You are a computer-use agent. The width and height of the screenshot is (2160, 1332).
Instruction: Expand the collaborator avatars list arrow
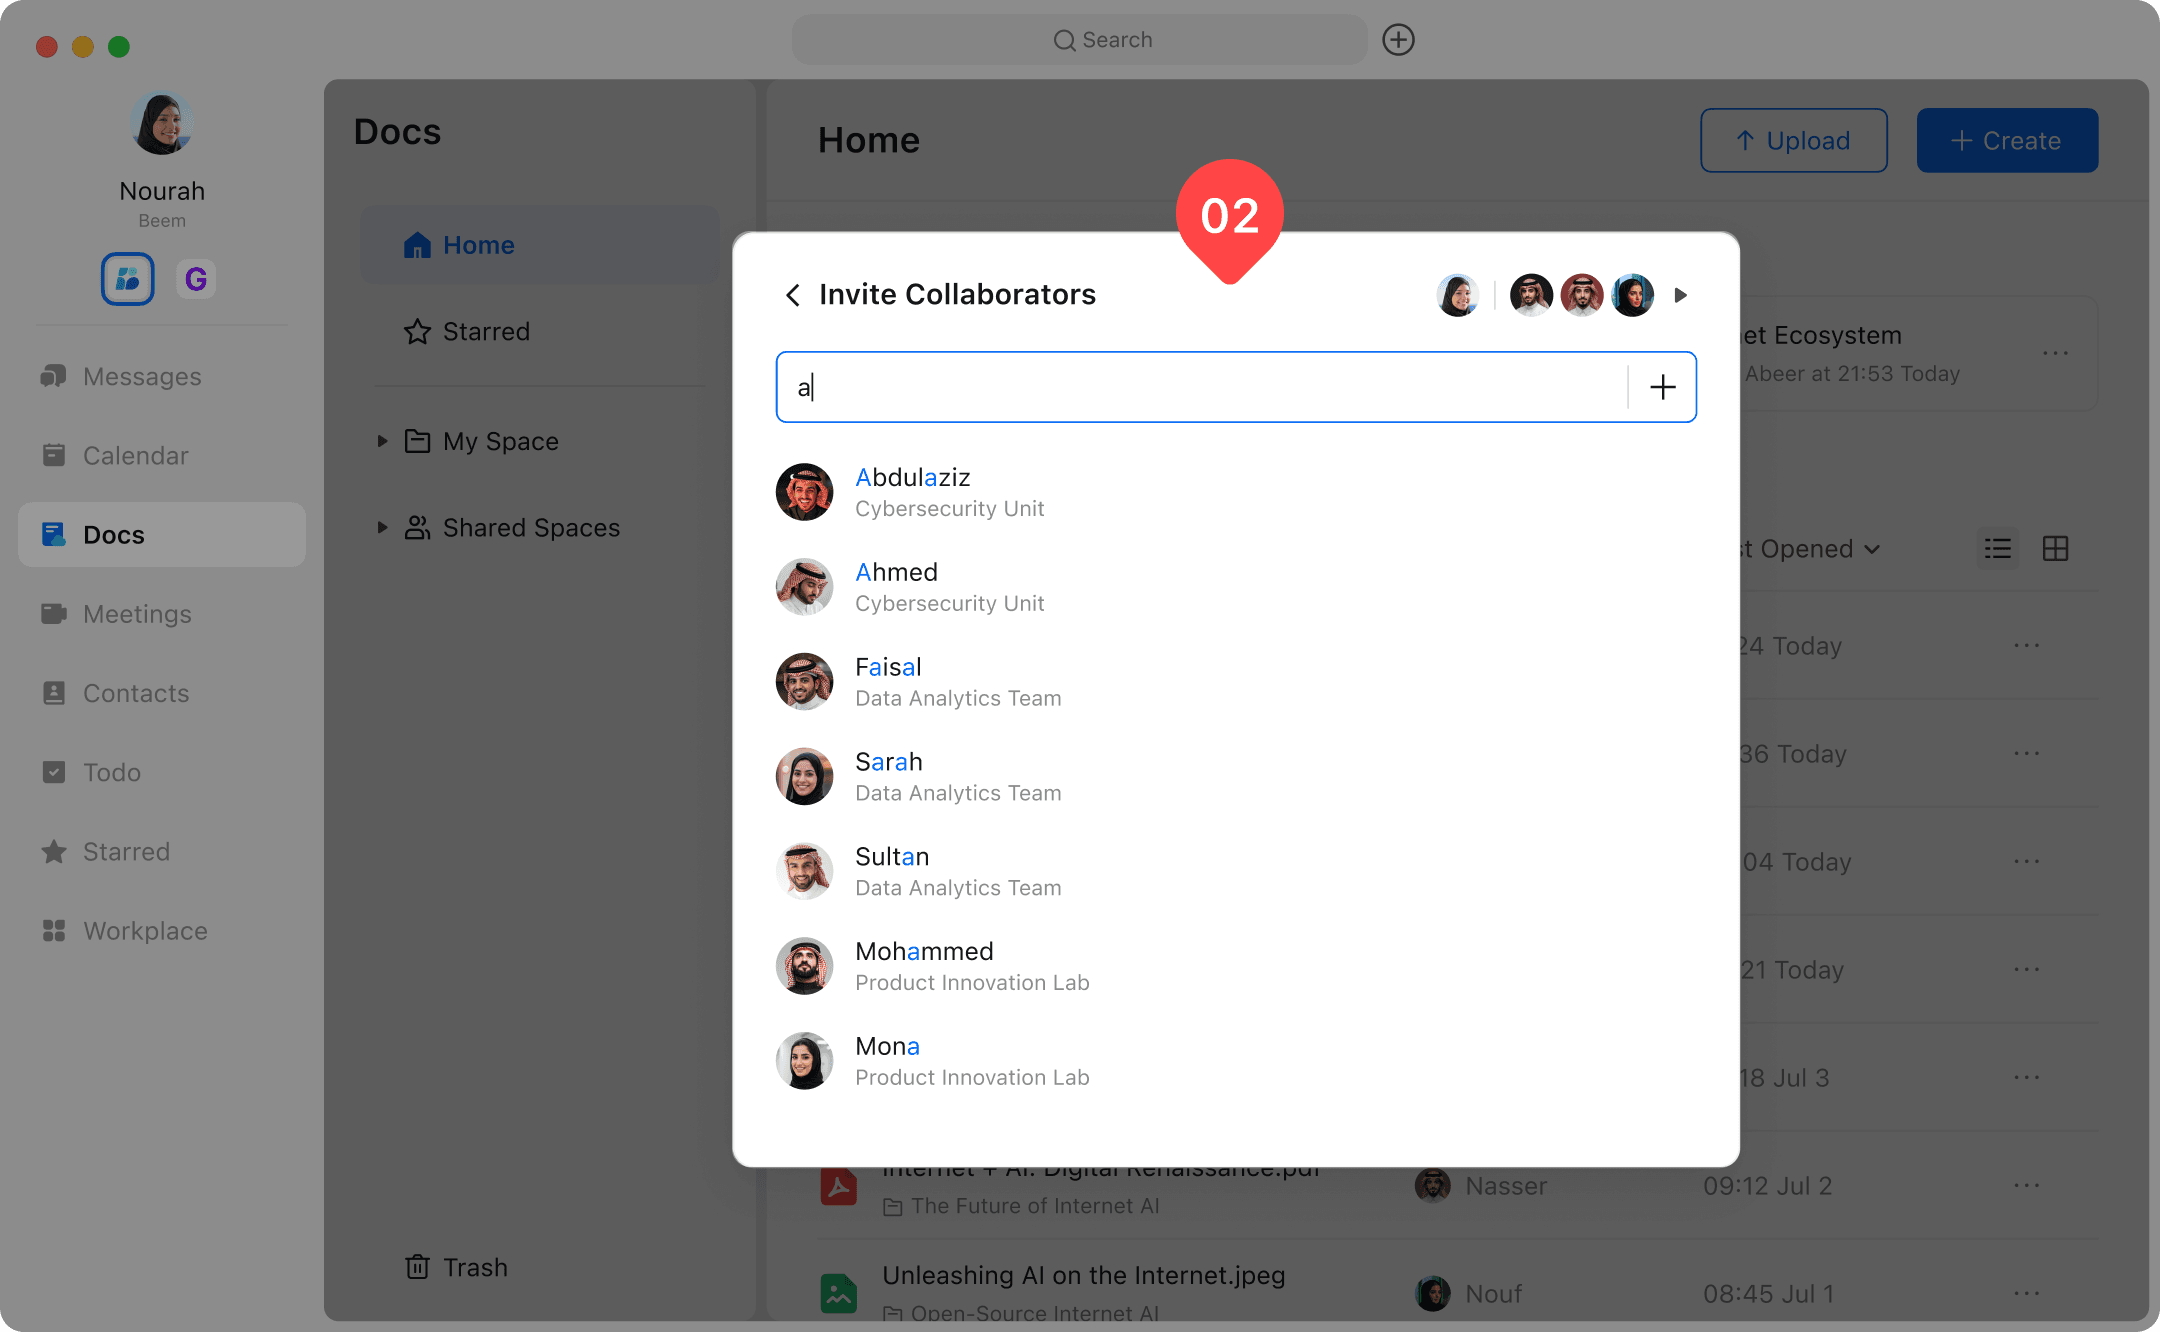(1681, 295)
